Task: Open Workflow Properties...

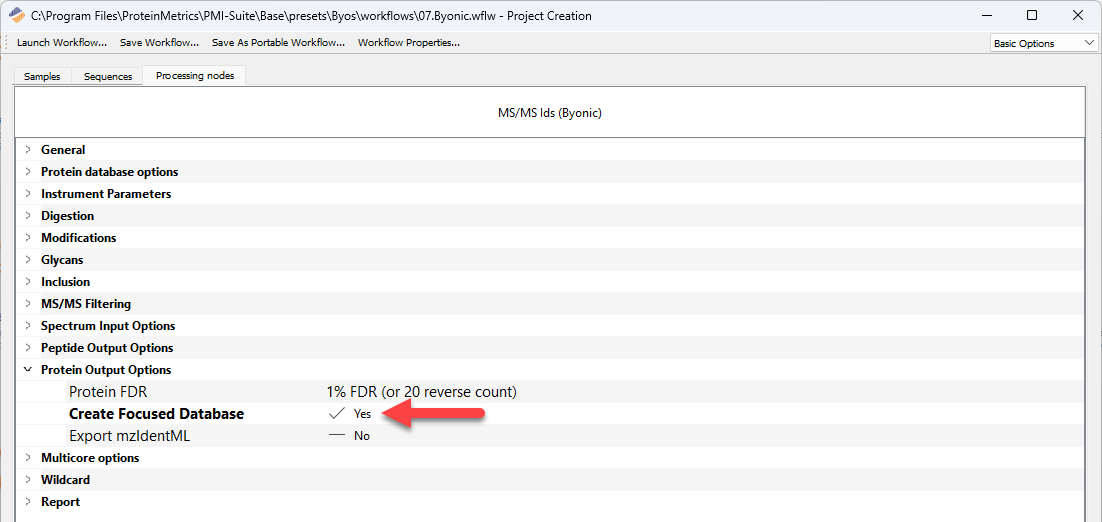Action: pos(409,43)
